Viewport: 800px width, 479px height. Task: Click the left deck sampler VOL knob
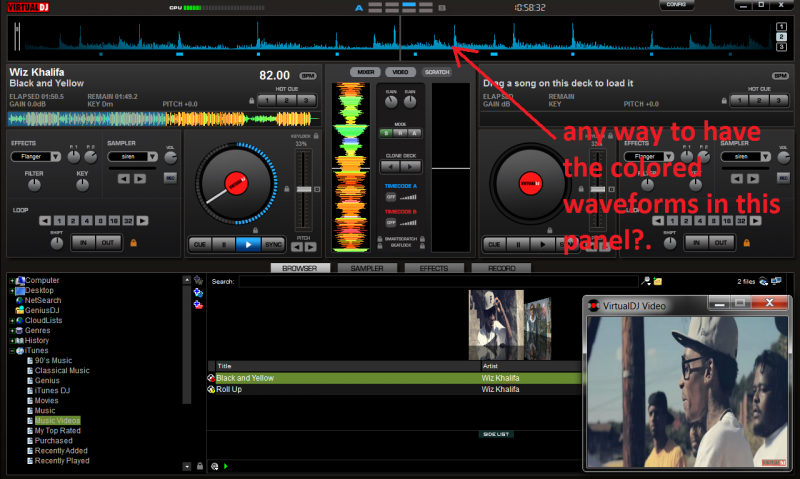(170, 158)
